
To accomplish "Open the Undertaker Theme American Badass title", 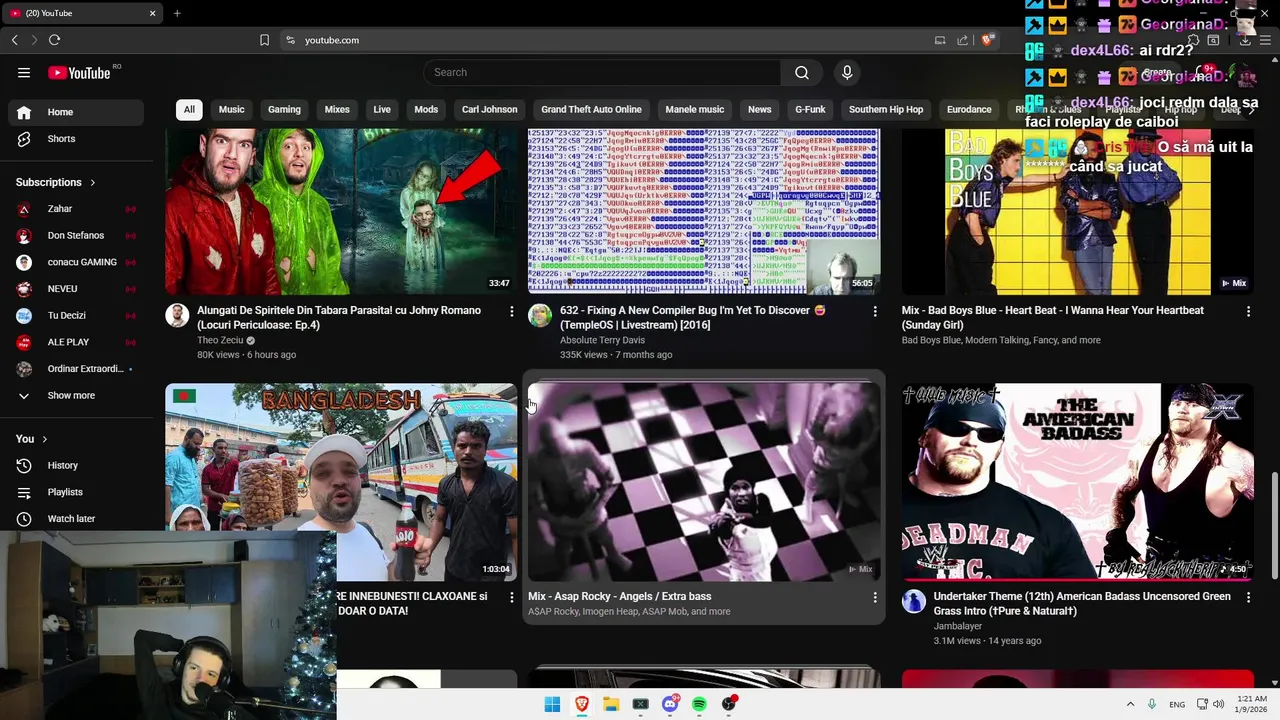I will click(x=1082, y=603).
